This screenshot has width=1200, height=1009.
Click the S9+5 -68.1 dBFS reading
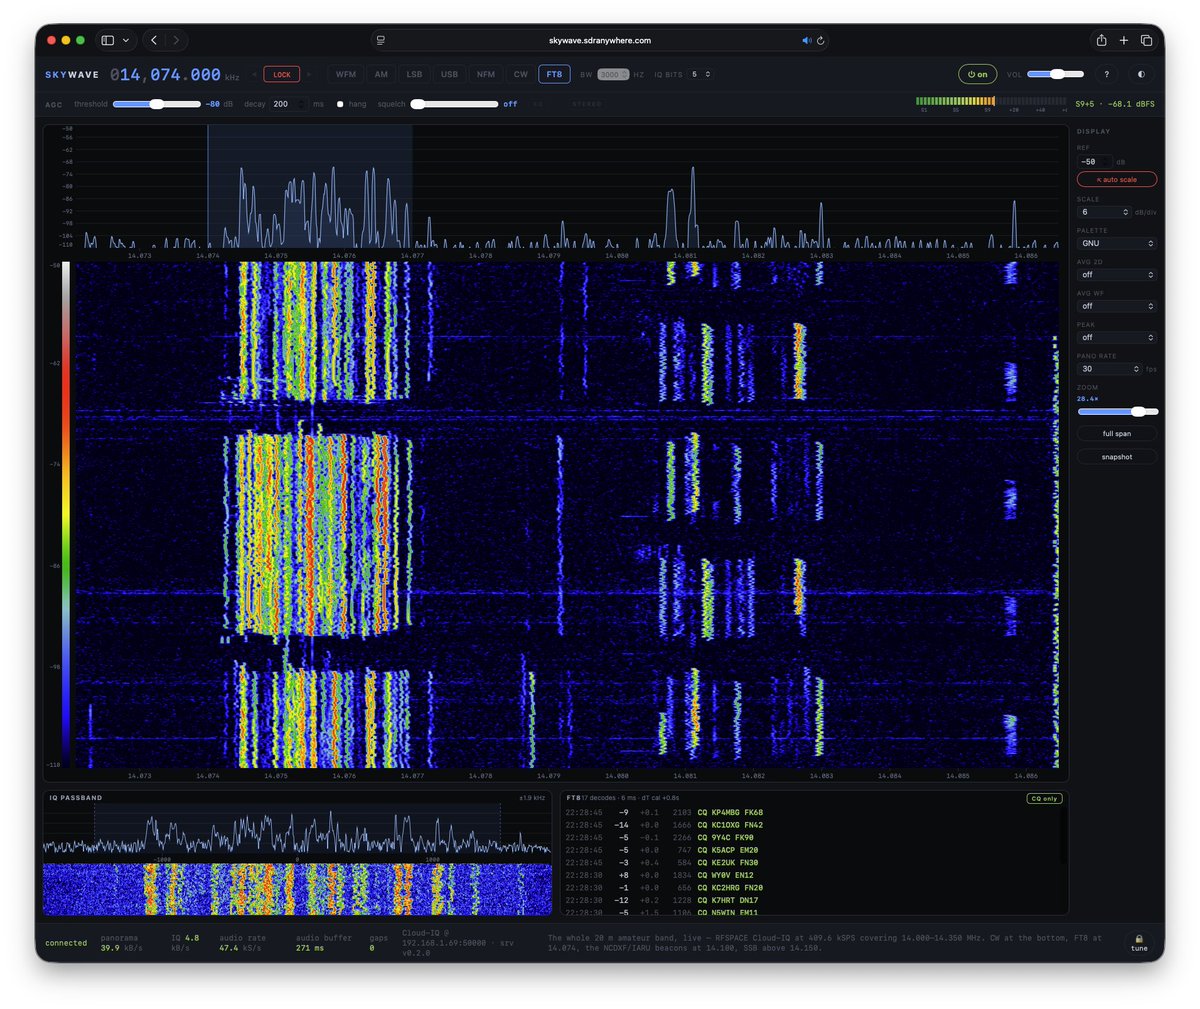[1115, 104]
